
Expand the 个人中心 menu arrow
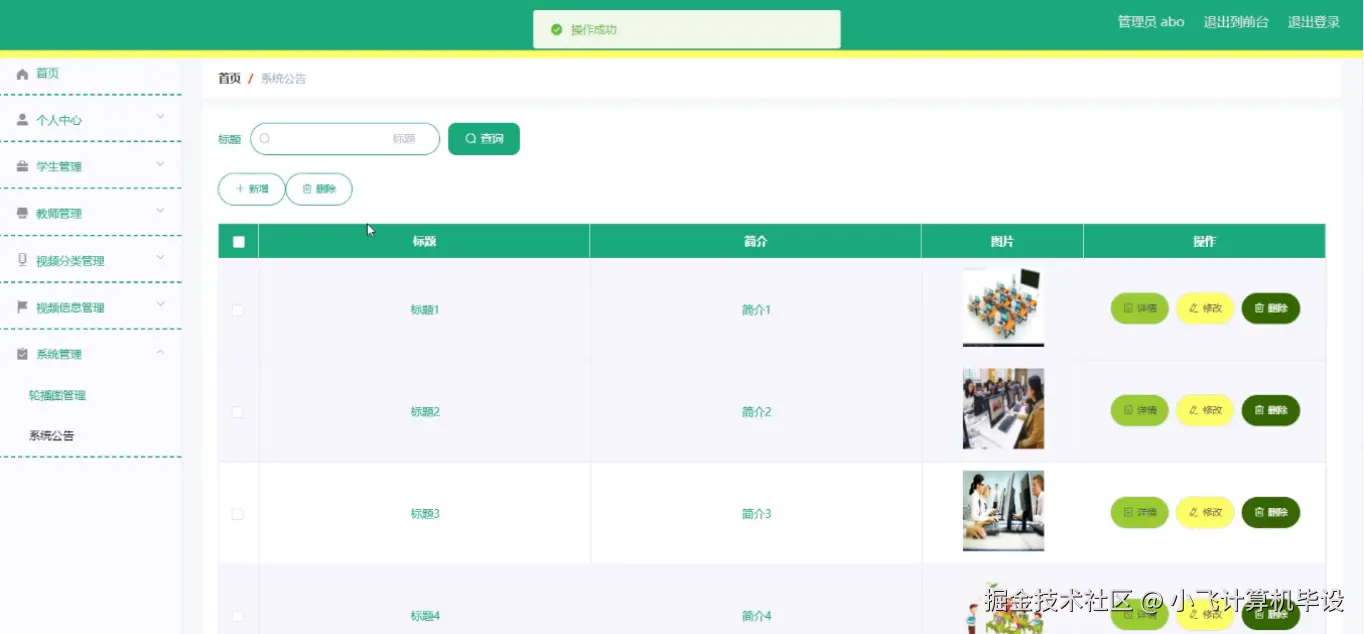click(160, 117)
